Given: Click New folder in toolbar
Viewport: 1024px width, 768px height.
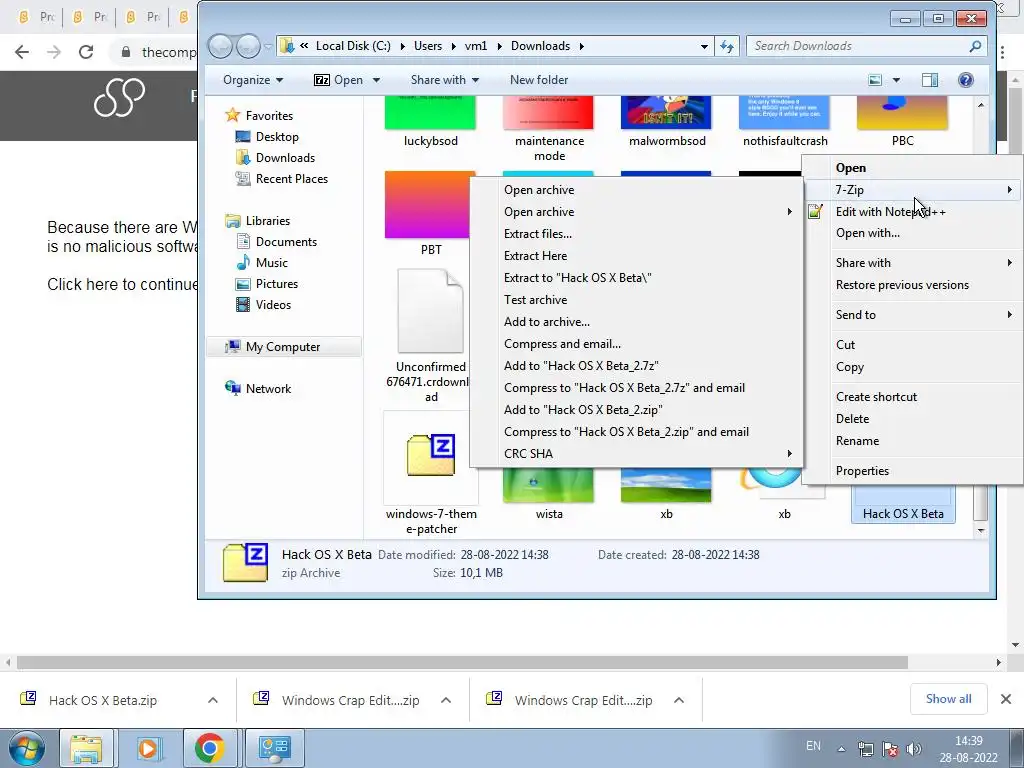Looking at the screenshot, I should pyautogui.click(x=539, y=80).
